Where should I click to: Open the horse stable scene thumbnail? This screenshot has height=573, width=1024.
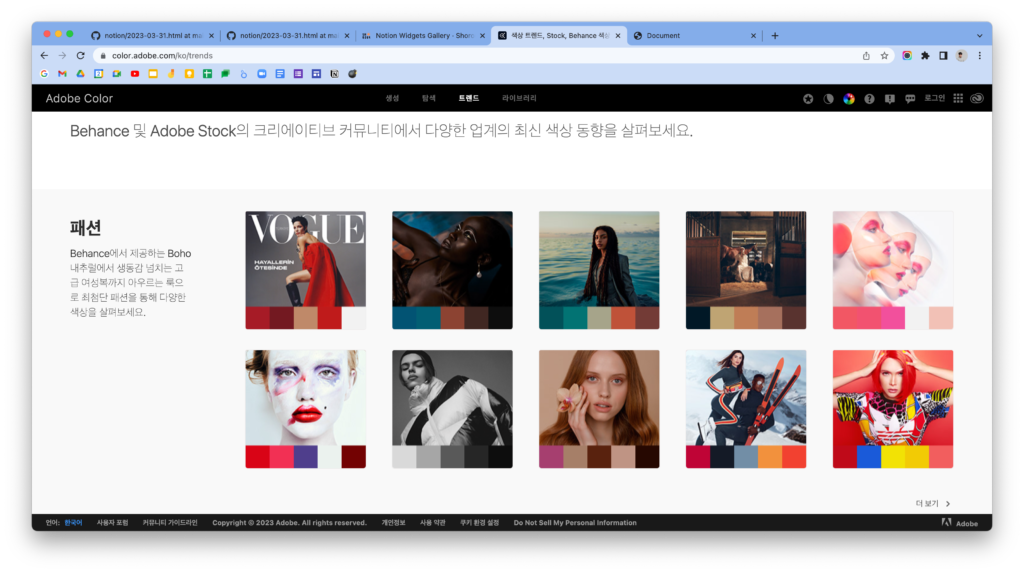pyautogui.click(x=746, y=259)
